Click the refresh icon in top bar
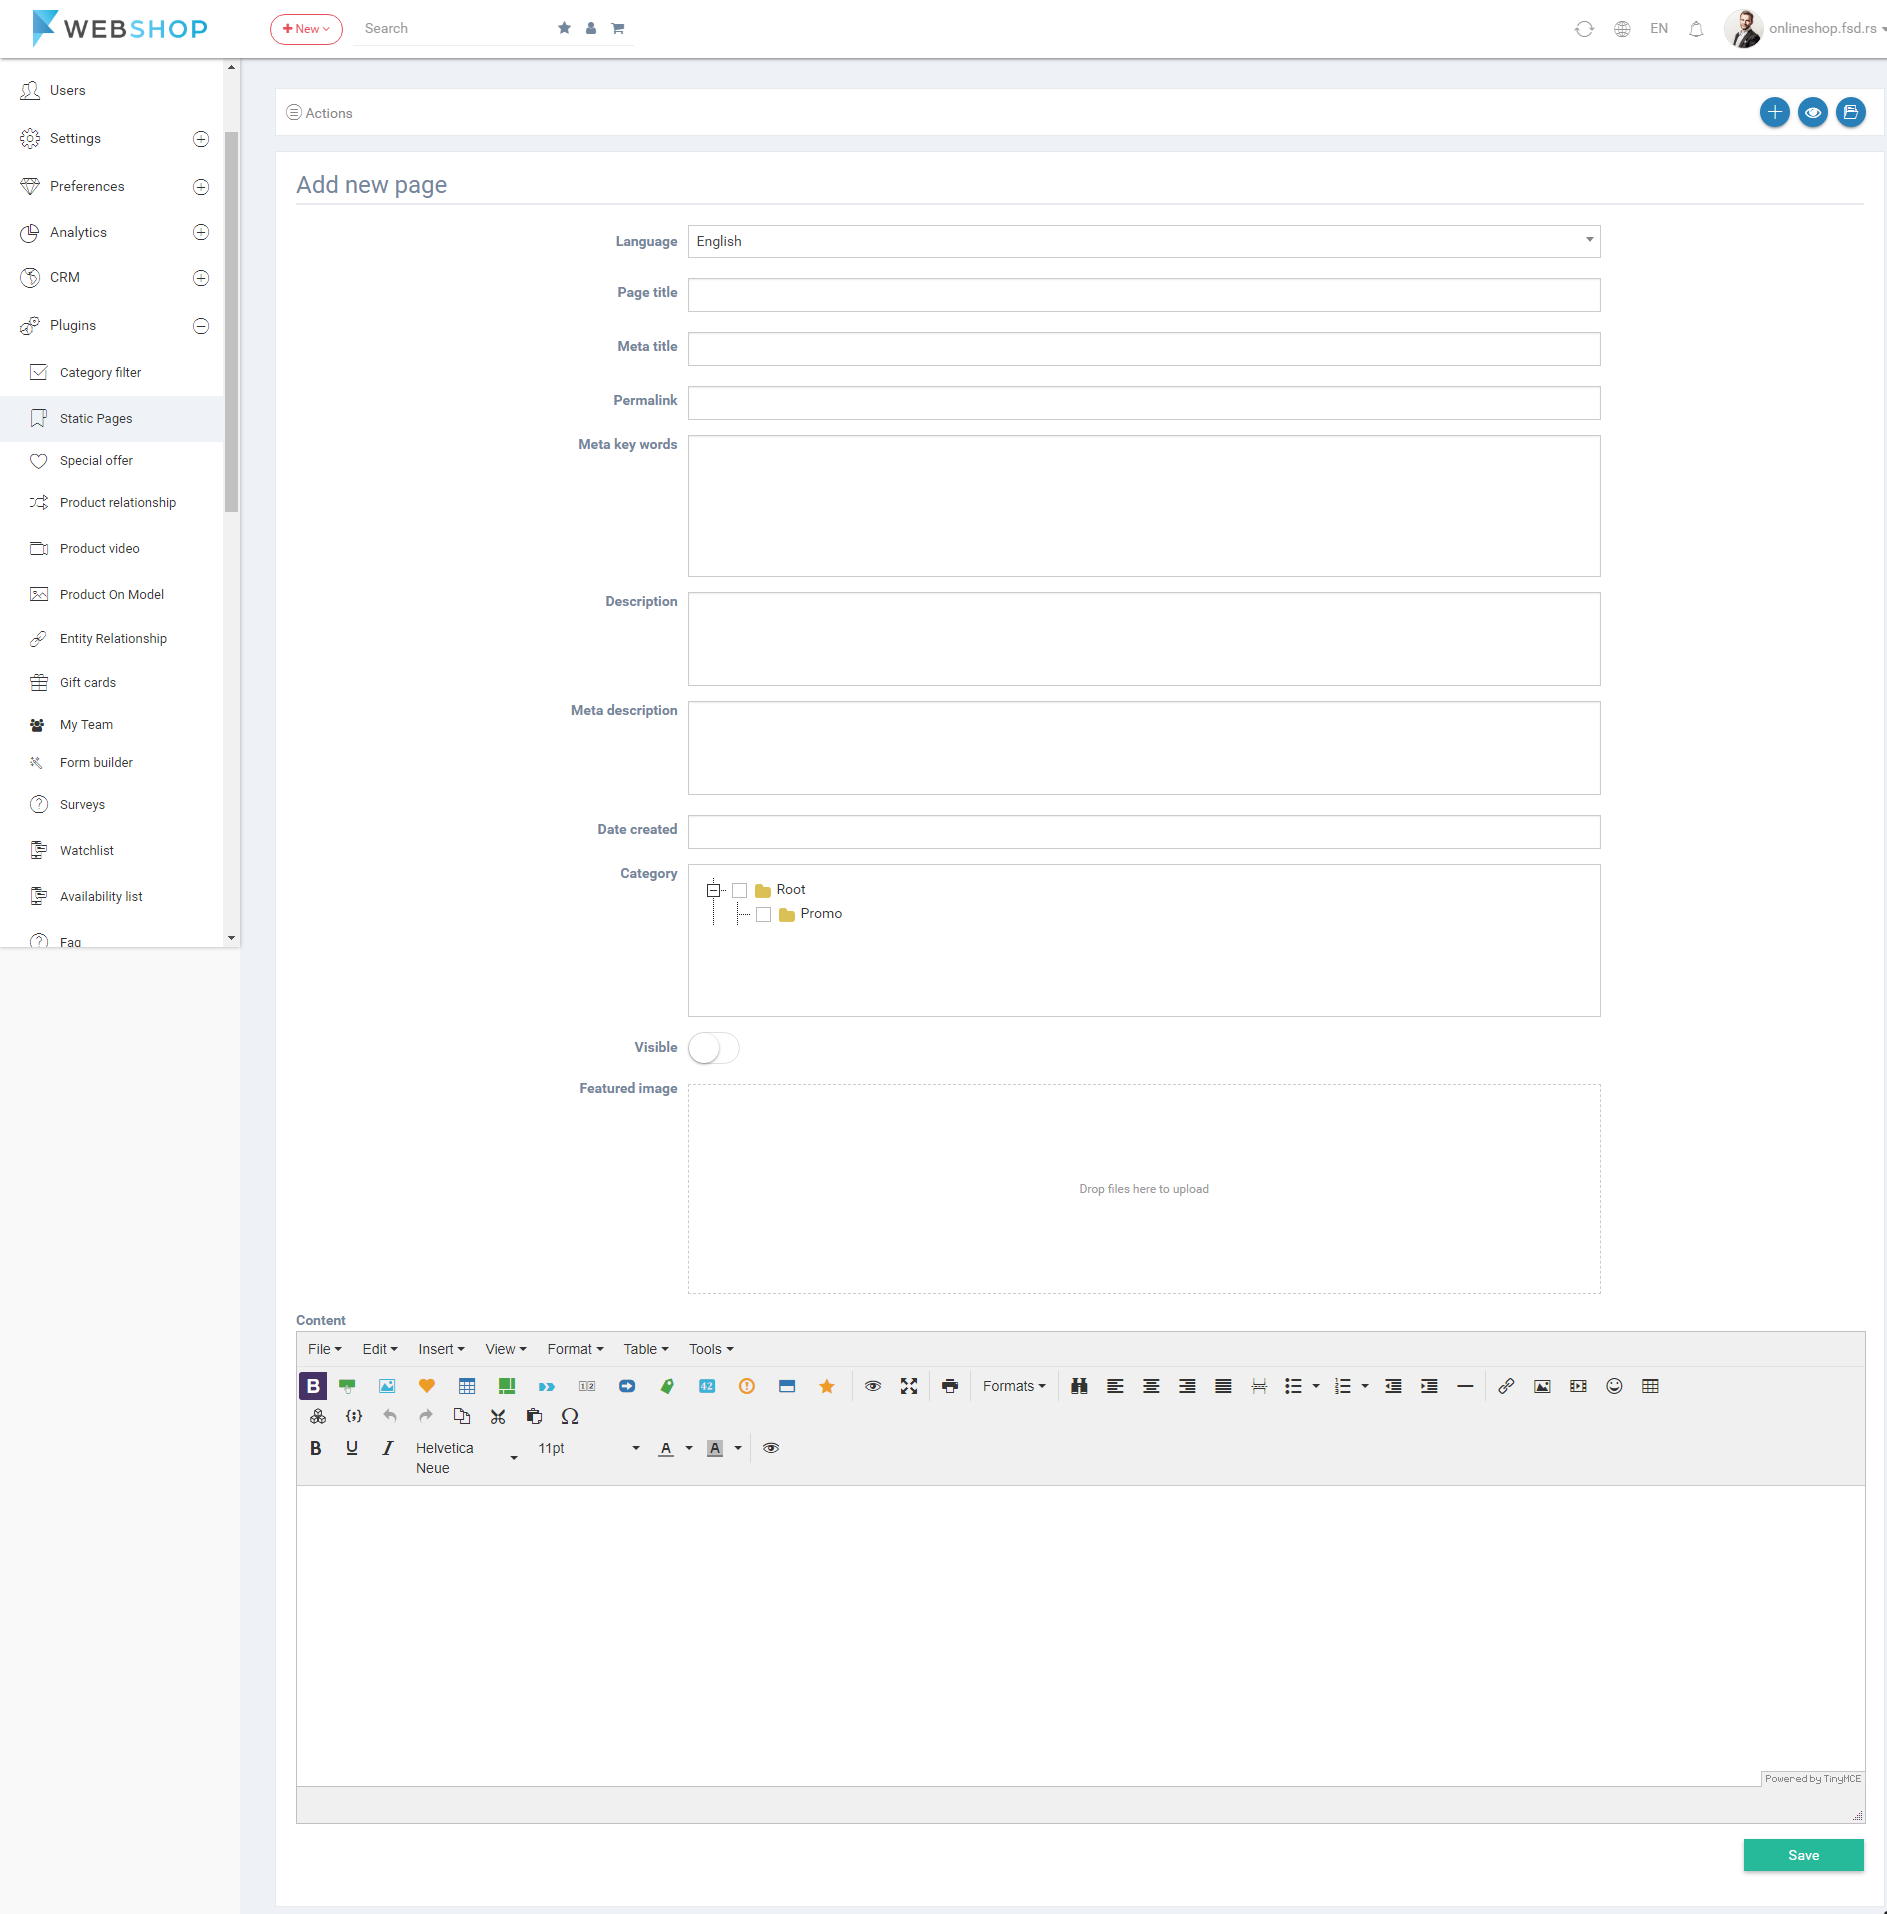This screenshot has height=1914, width=1887. click(1584, 29)
